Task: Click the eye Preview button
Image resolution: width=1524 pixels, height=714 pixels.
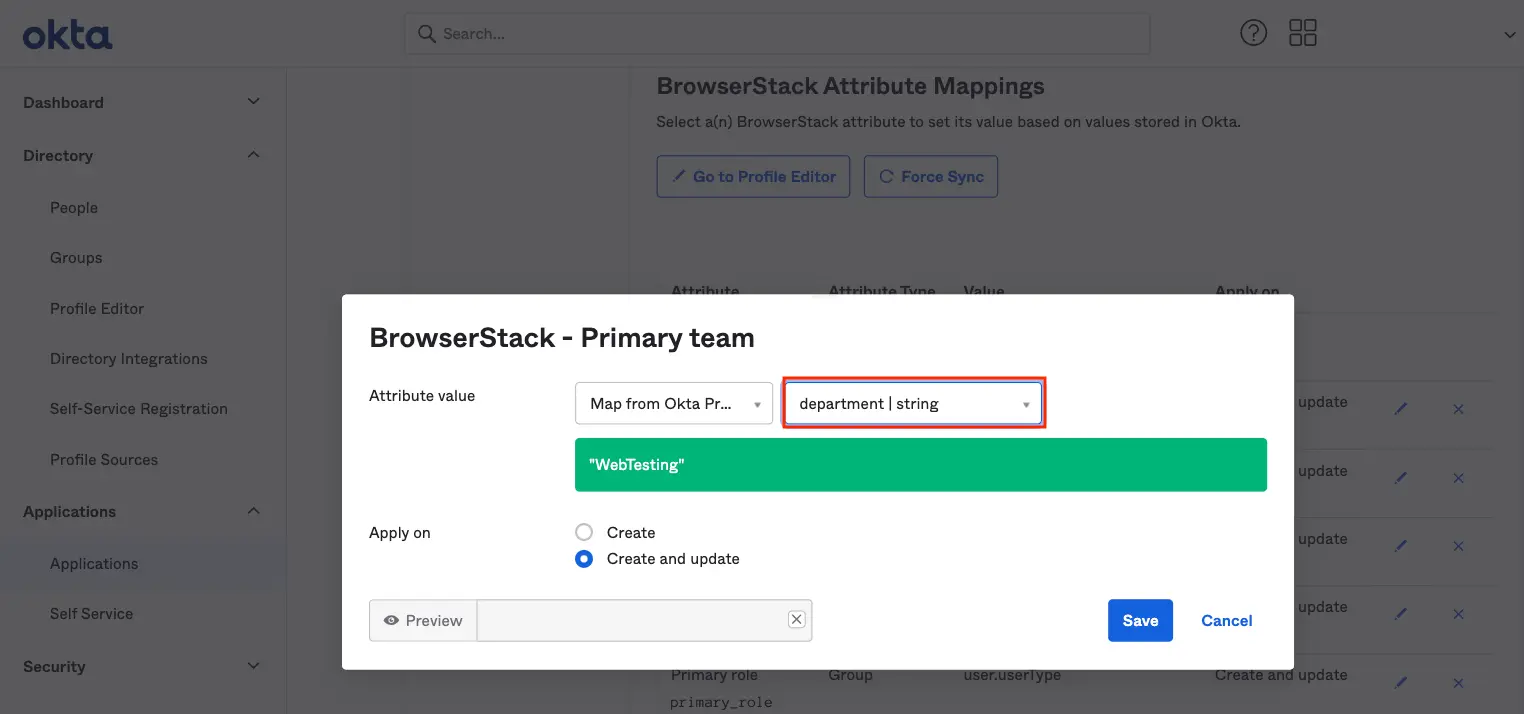Action: [x=423, y=621]
